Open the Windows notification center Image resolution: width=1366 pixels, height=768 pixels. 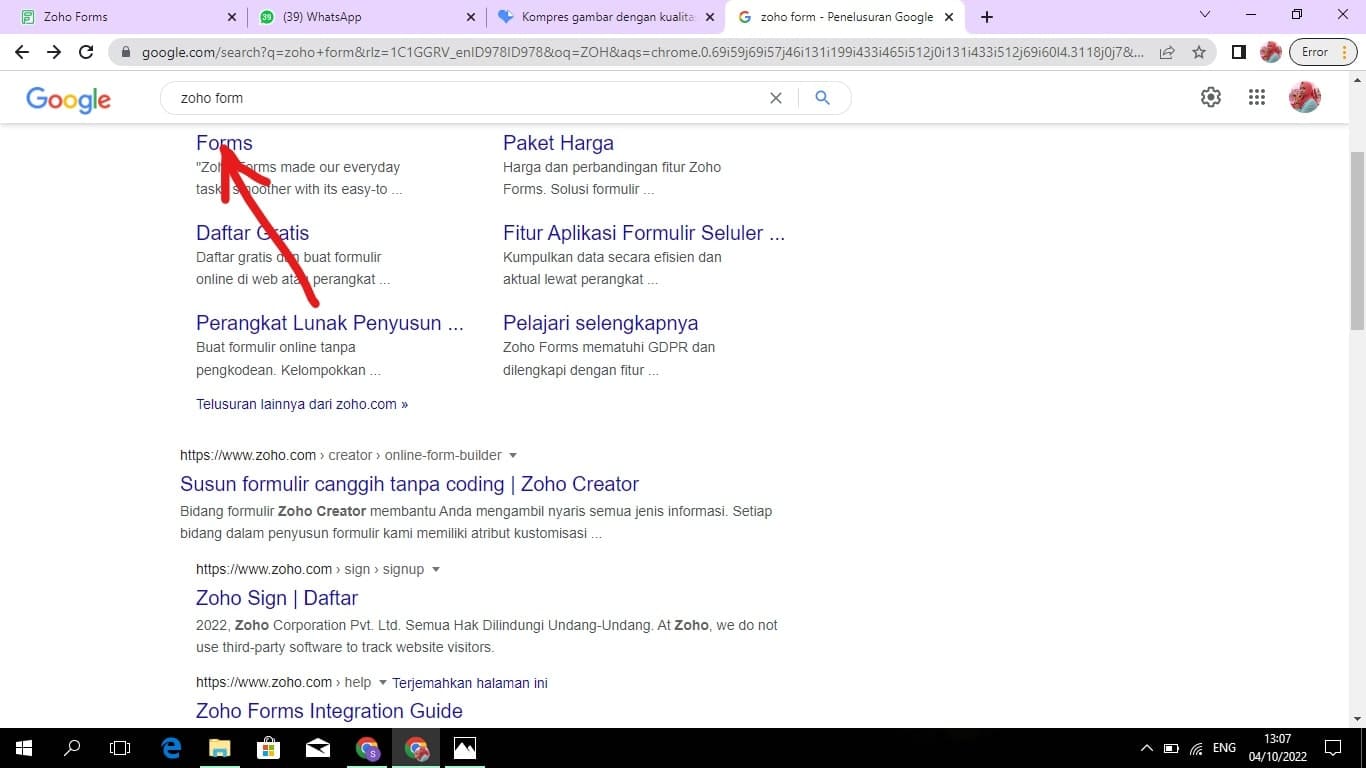(x=1333, y=748)
